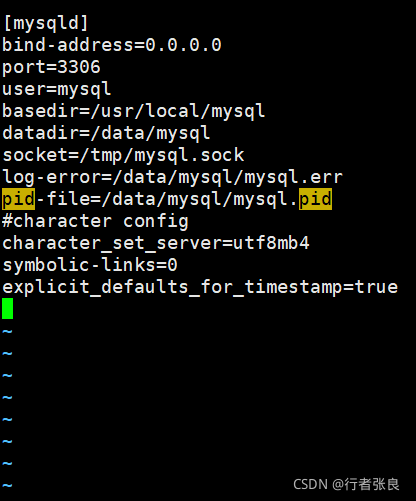Click the log-error path line

pos(172,177)
